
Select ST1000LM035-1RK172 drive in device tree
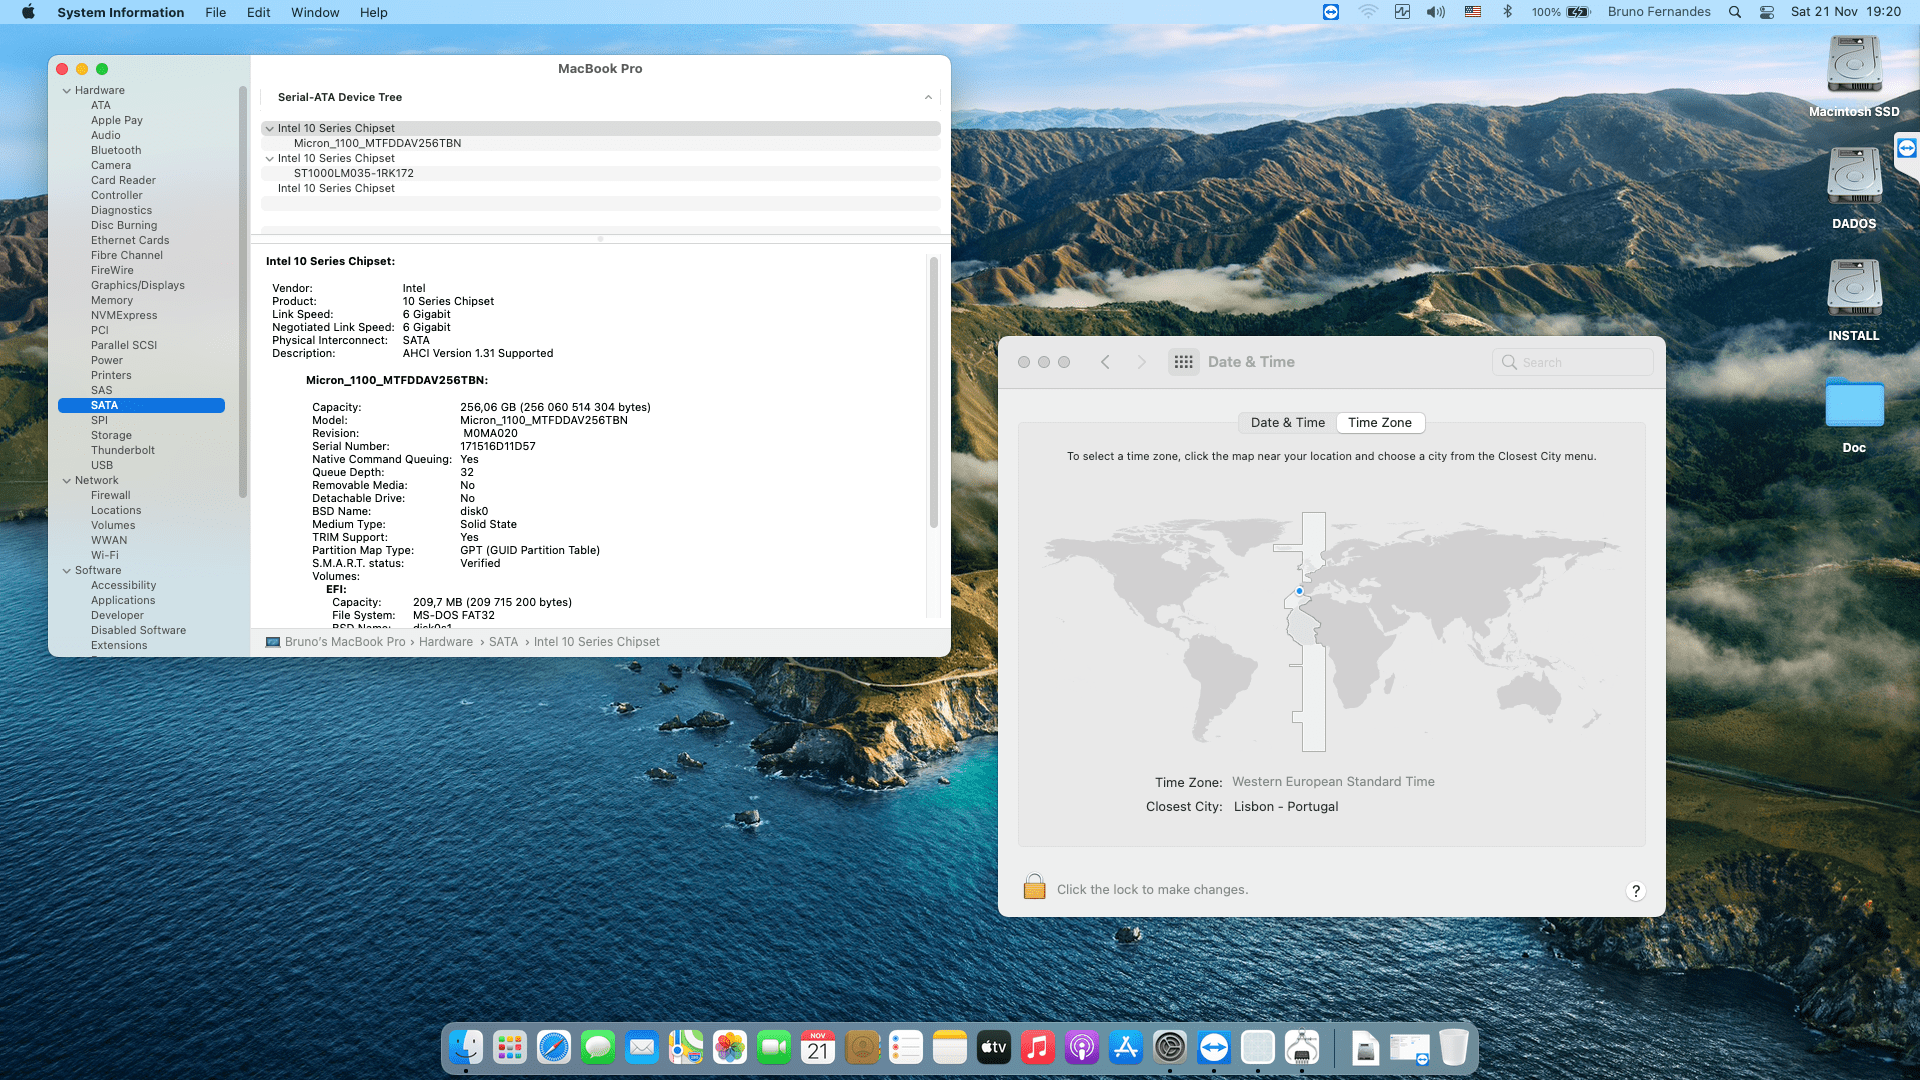coord(353,173)
